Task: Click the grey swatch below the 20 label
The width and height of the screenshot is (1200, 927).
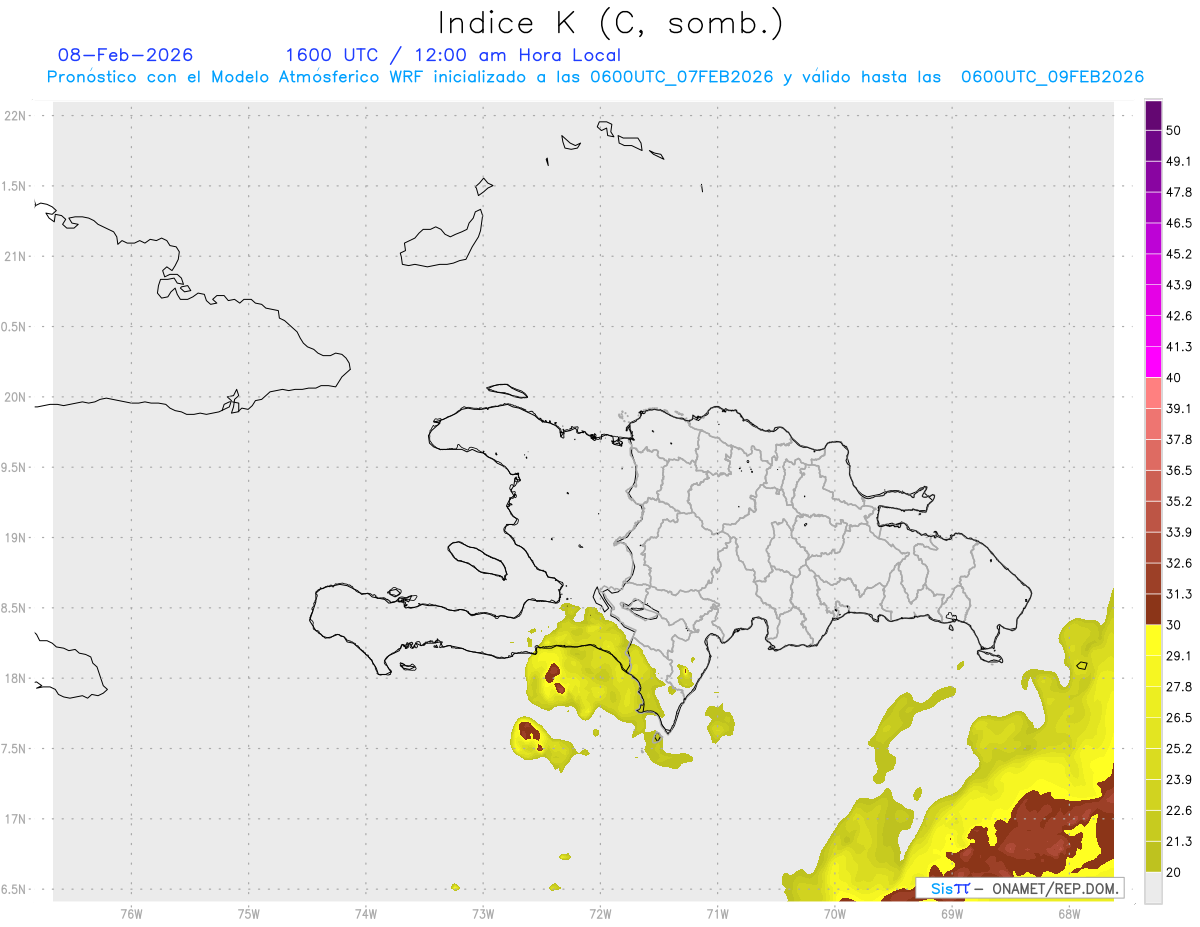Action: tap(1153, 888)
